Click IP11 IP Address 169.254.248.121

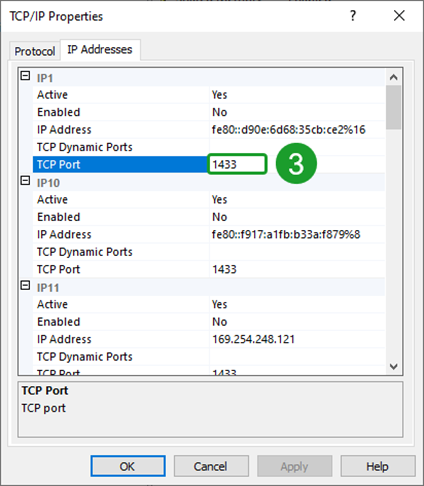[254, 339]
